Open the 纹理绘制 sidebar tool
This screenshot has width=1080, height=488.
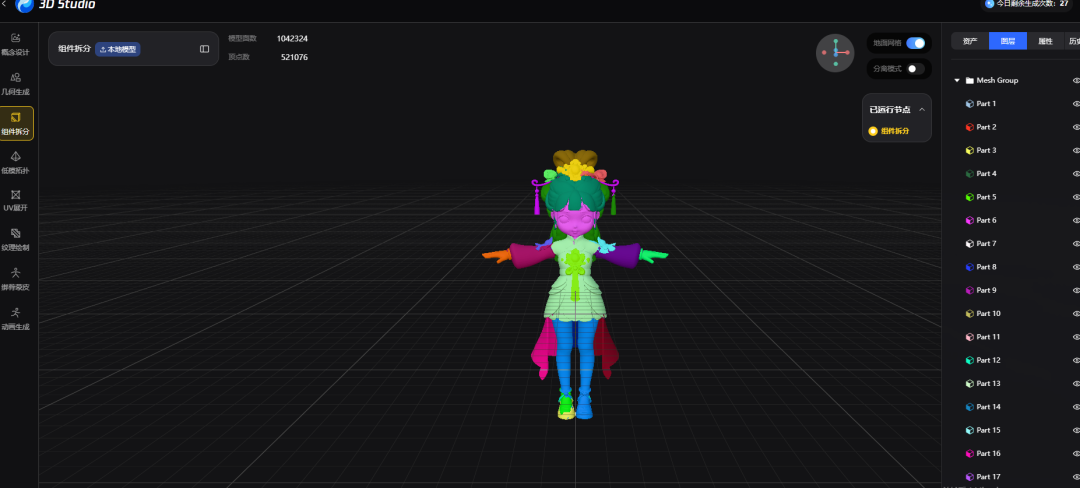(16, 240)
